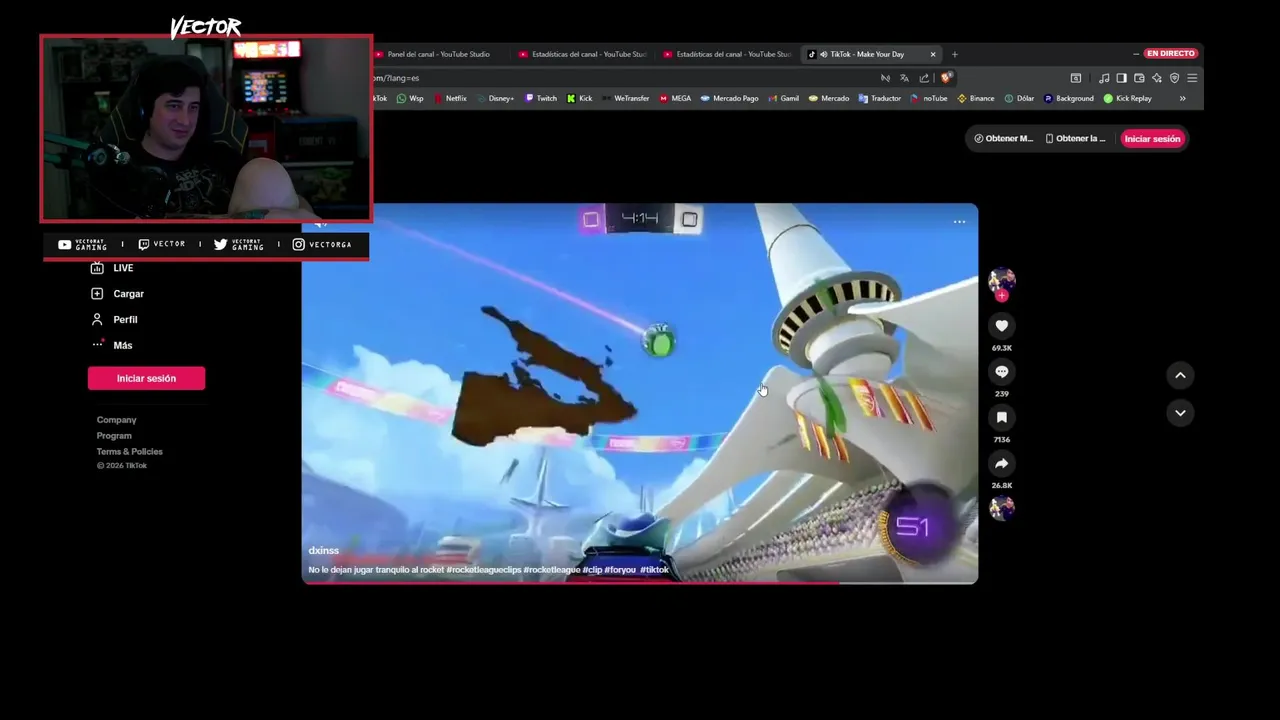Save the video with the bookmark icon
This screenshot has width=1280, height=720.
coord(1001,418)
